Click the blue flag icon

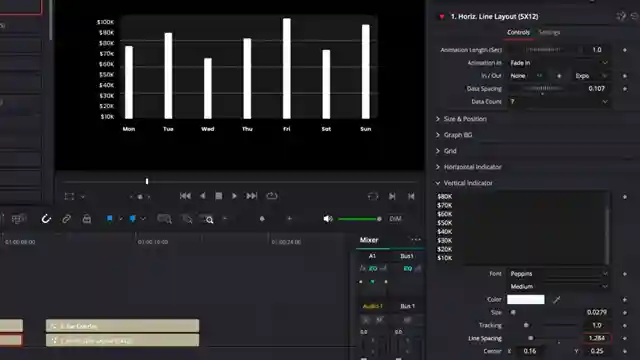pyautogui.click(x=110, y=219)
